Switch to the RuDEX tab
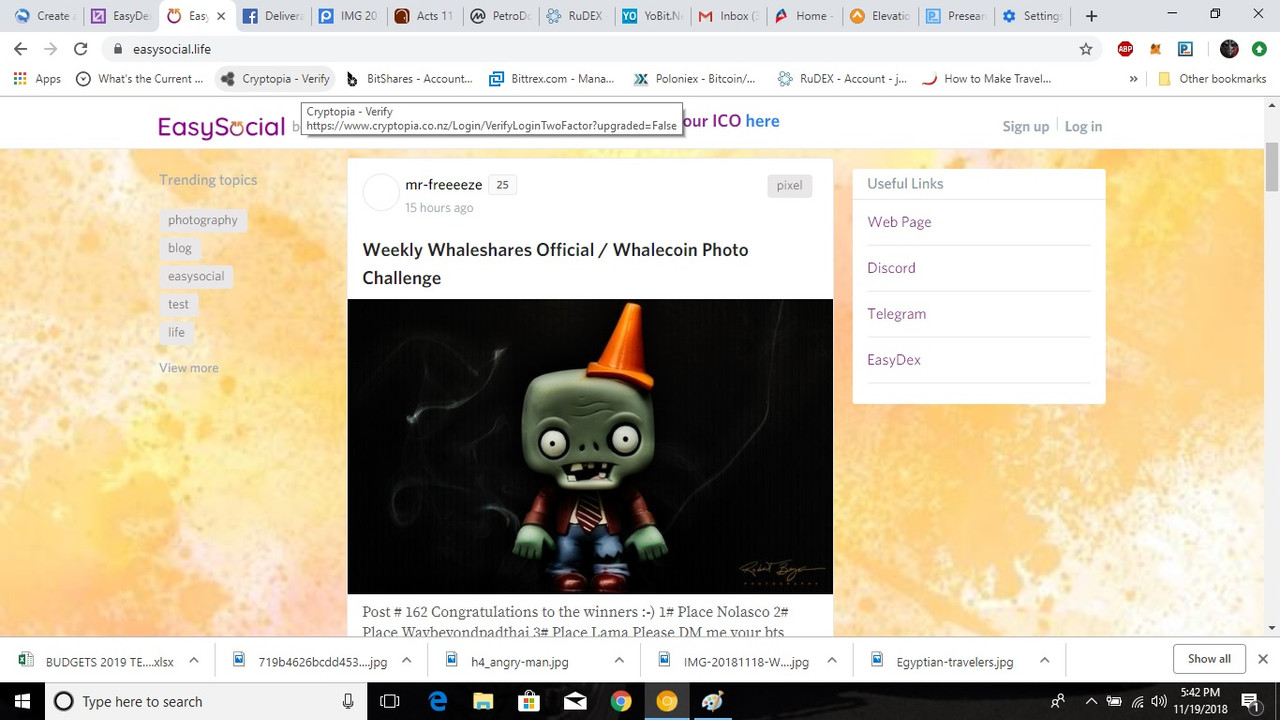Screen dimensions: 1280x720 point(575,16)
